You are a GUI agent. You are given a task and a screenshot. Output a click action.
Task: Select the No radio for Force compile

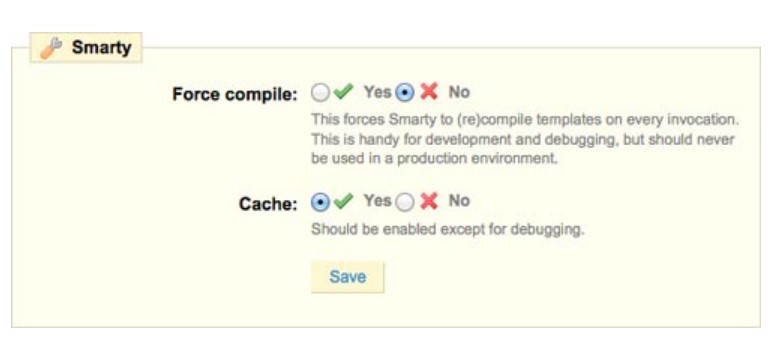405,93
